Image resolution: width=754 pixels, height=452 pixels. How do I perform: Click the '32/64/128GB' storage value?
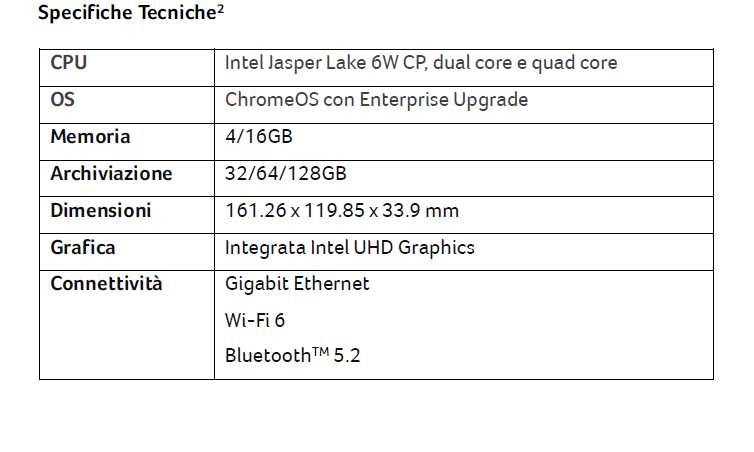[286, 174]
